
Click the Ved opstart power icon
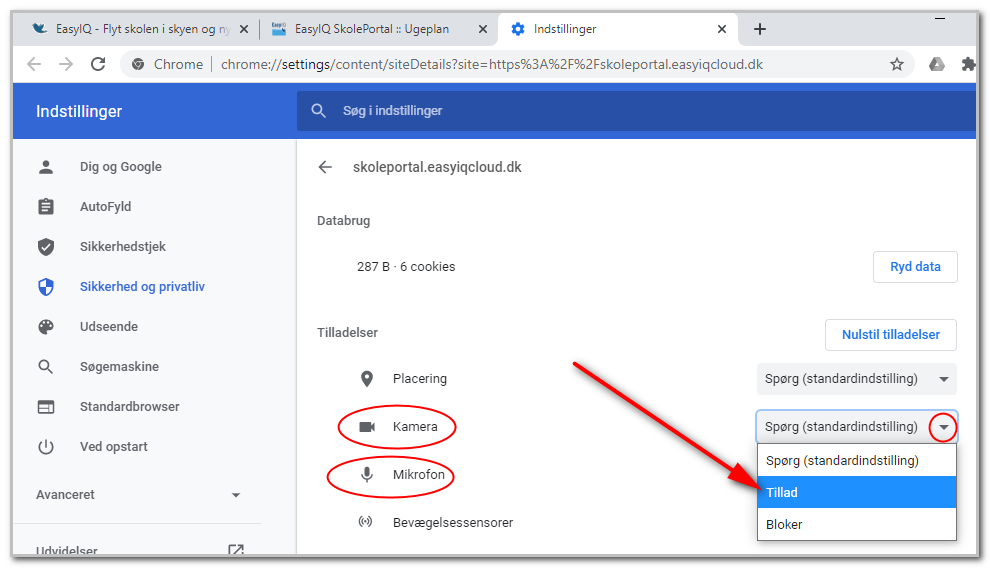[x=46, y=447]
